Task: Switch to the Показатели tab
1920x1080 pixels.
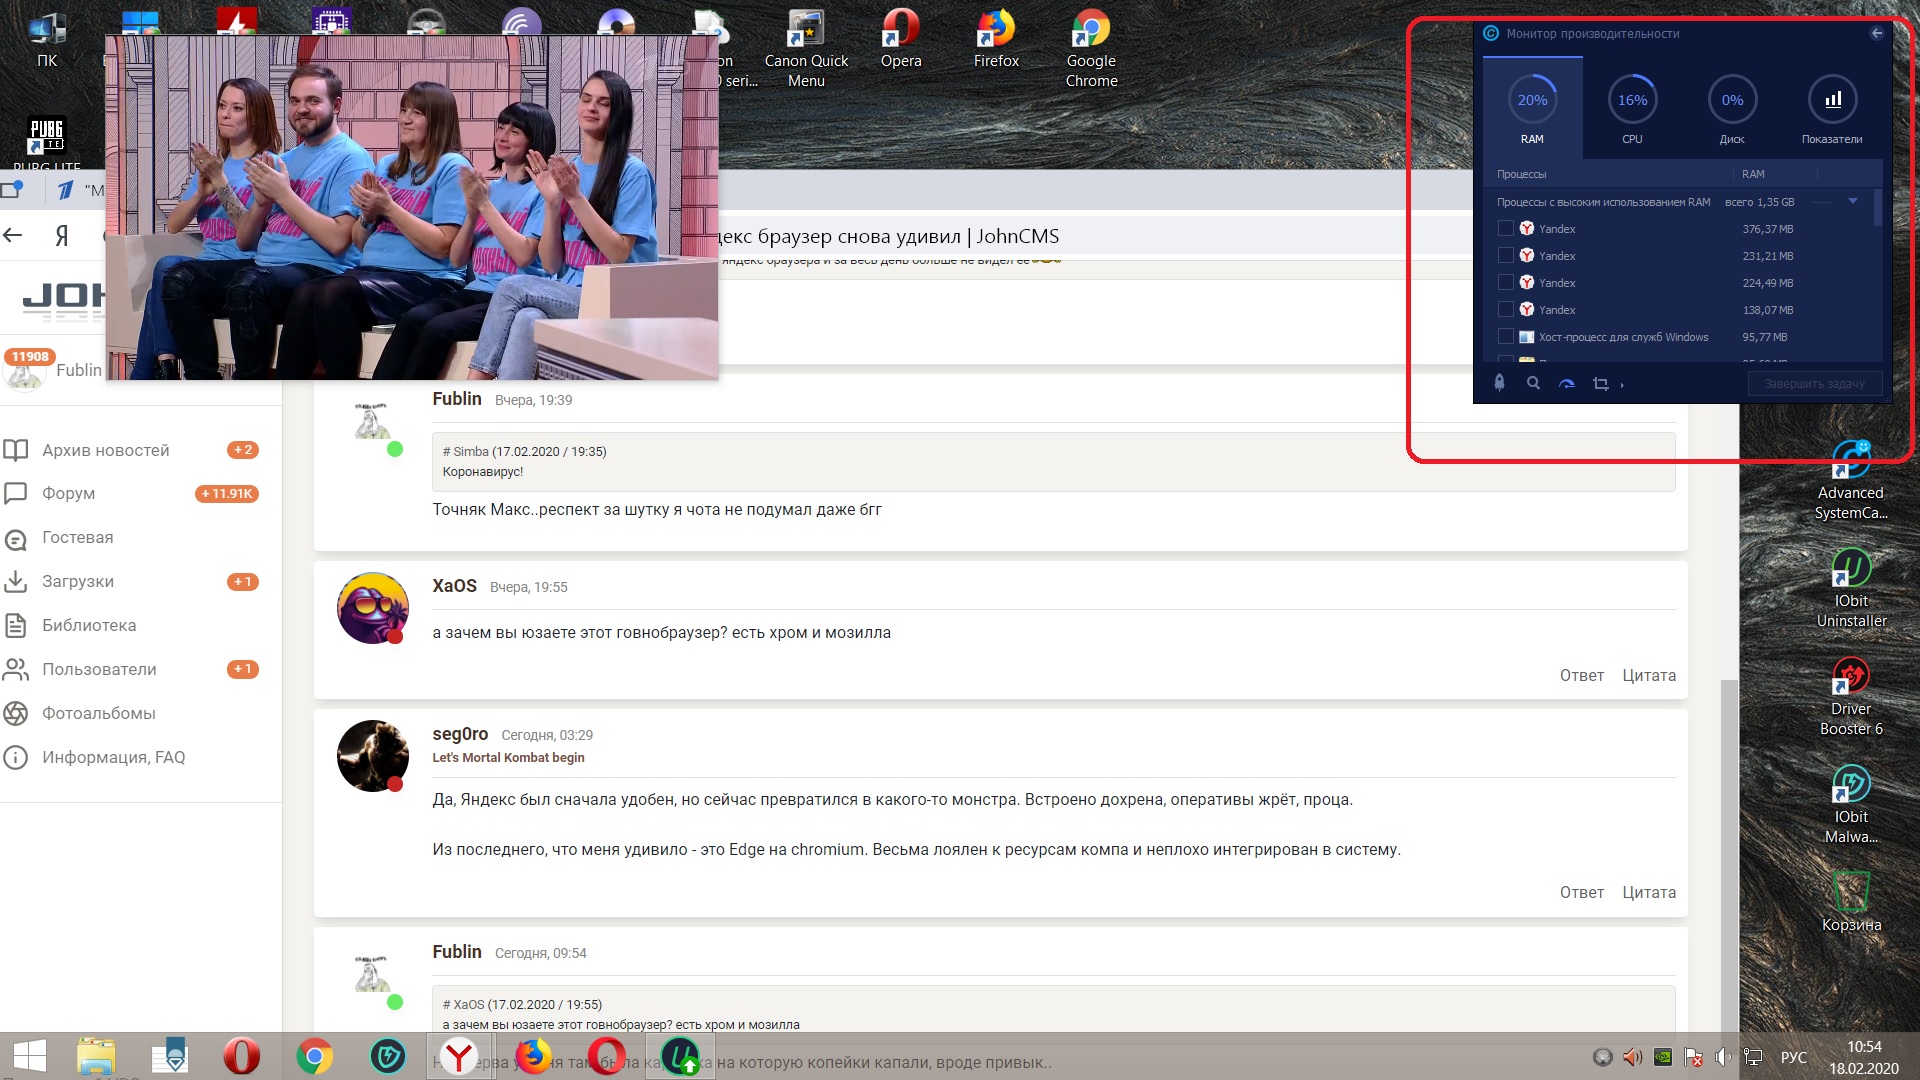Action: (x=1832, y=110)
